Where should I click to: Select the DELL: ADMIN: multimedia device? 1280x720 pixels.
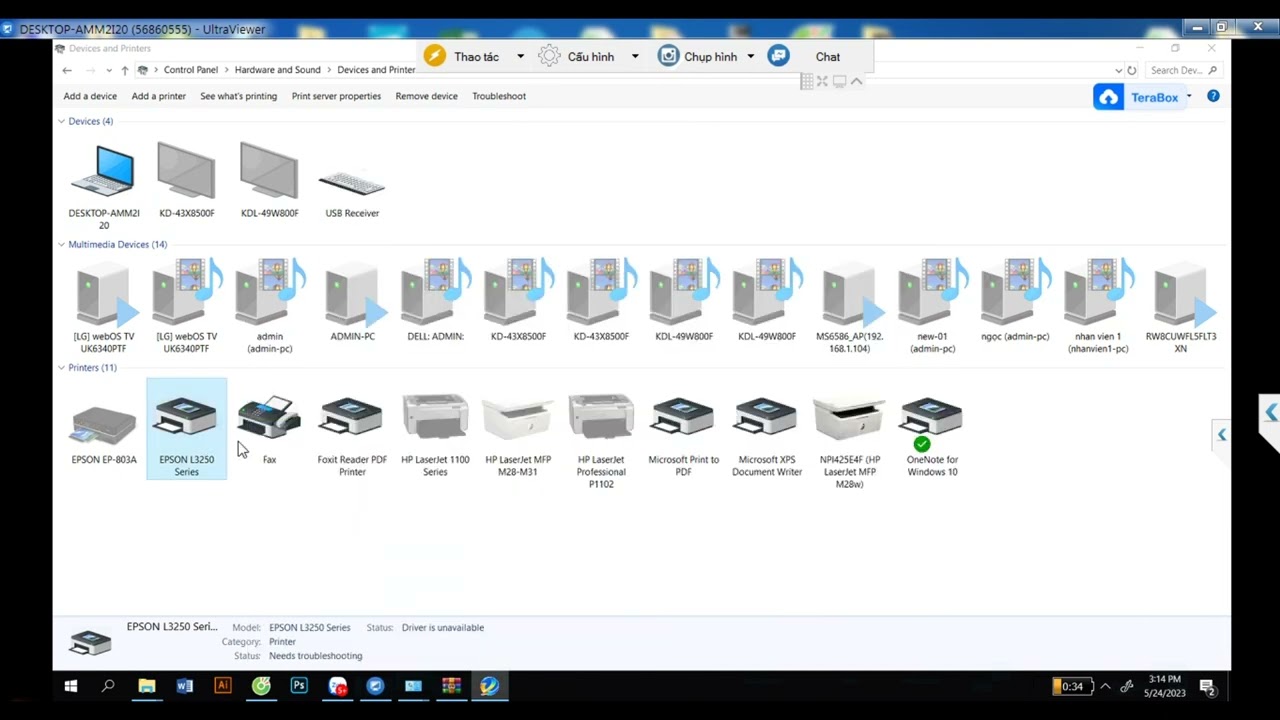(435, 301)
